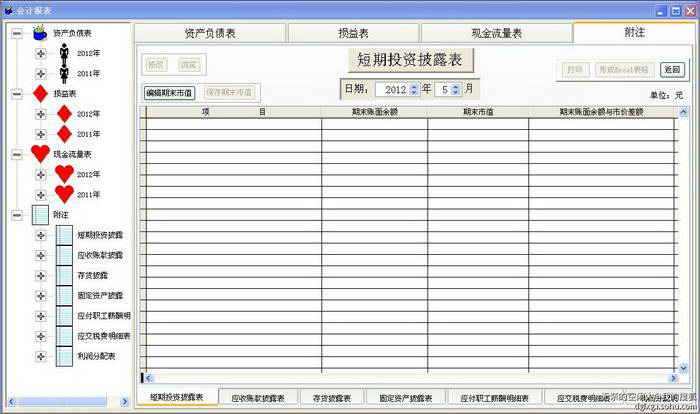Collapse the 附注 tree node
The height and width of the screenshot is (414, 700).
click(16, 215)
